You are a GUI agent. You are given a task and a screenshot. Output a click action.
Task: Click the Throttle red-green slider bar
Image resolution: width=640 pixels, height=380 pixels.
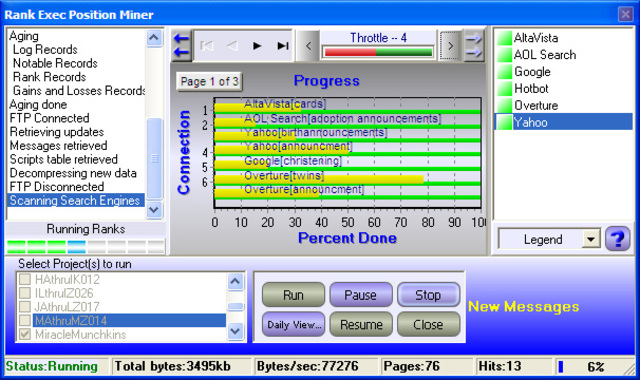point(378,52)
